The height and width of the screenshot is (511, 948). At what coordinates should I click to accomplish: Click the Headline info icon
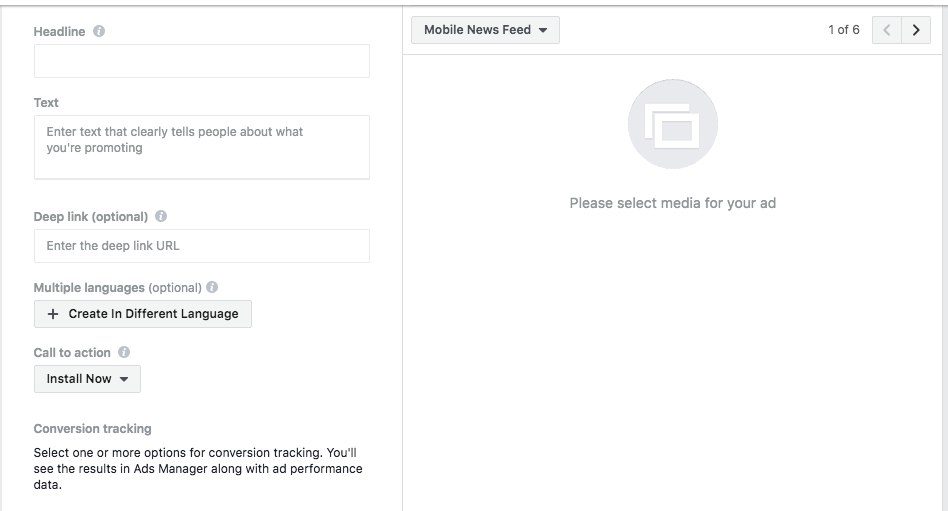click(99, 31)
